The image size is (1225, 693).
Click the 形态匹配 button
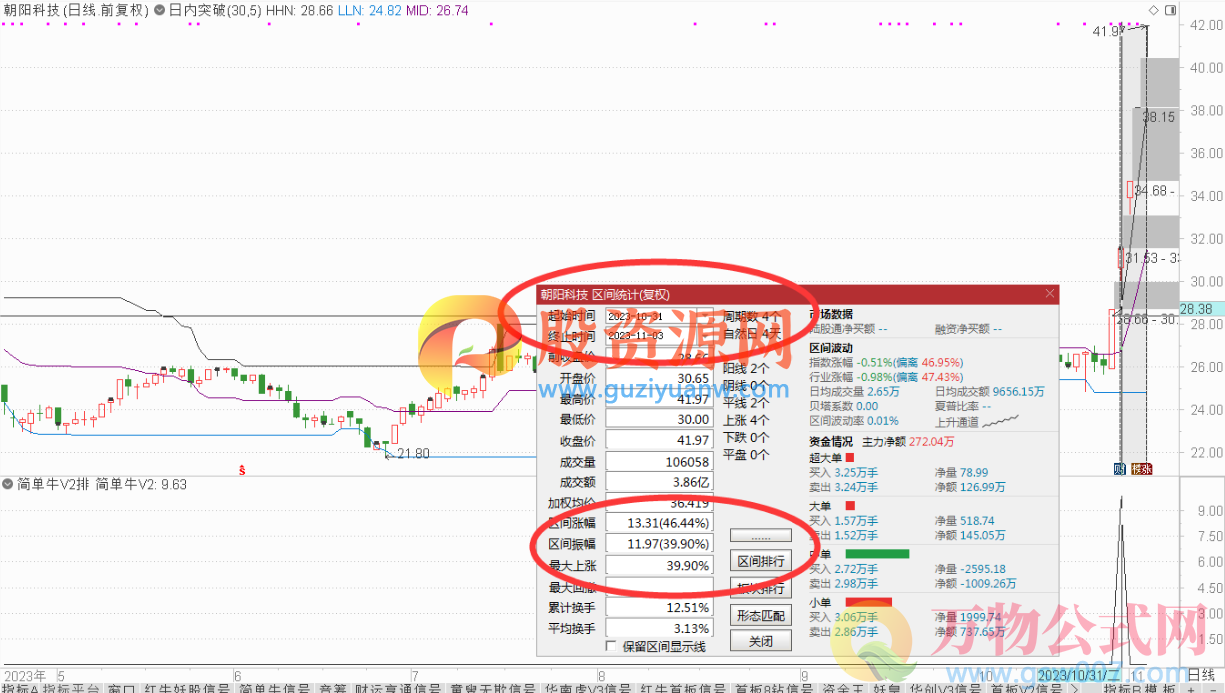761,614
